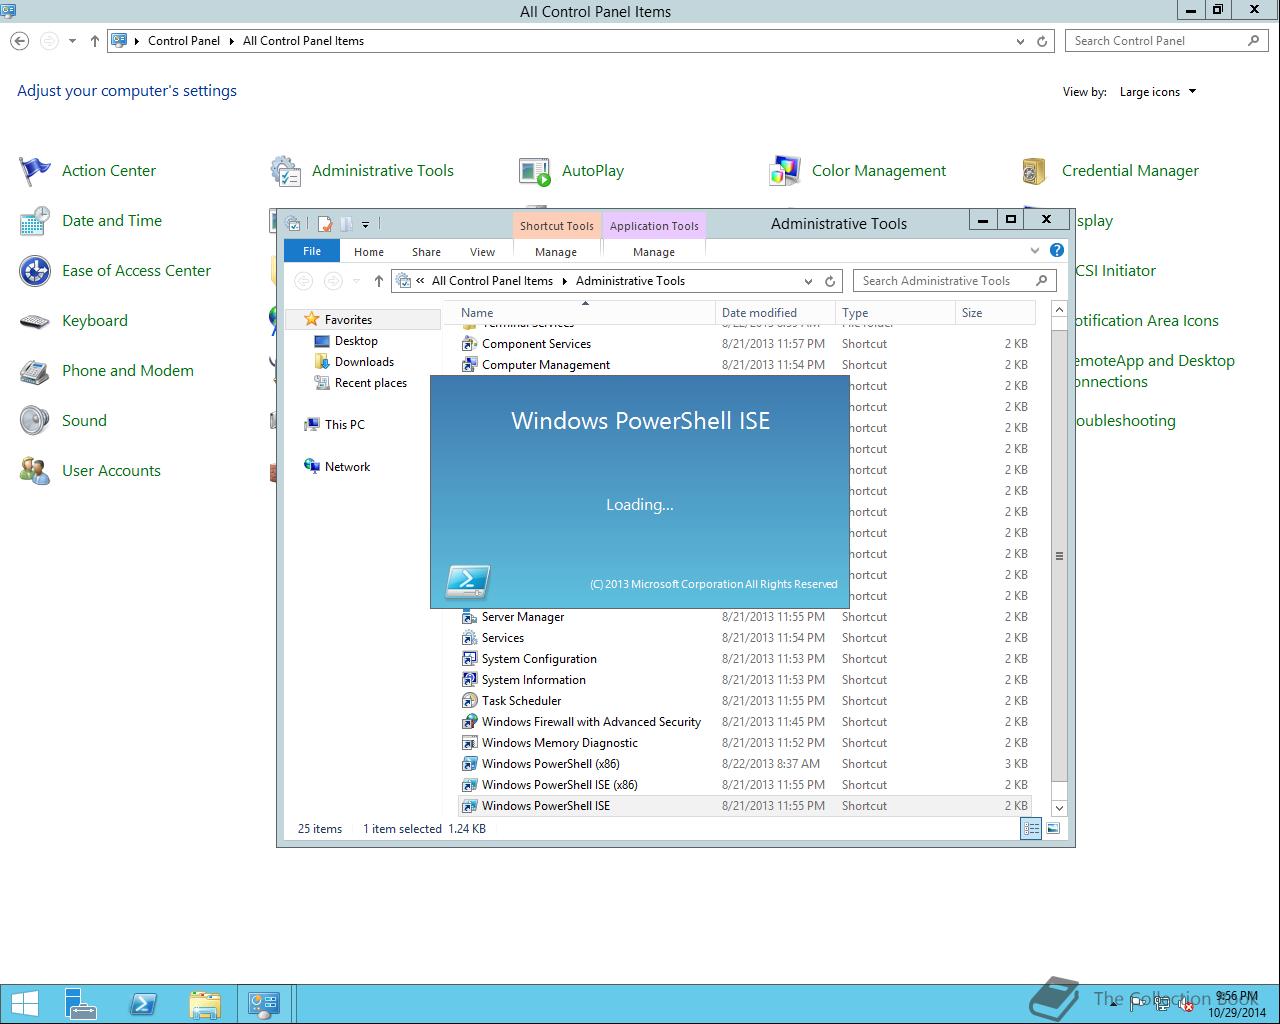Image resolution: width=1280 pixels, height=1024 pixels.
Task: Click file list scroll down arrow
Action: 1060,808
